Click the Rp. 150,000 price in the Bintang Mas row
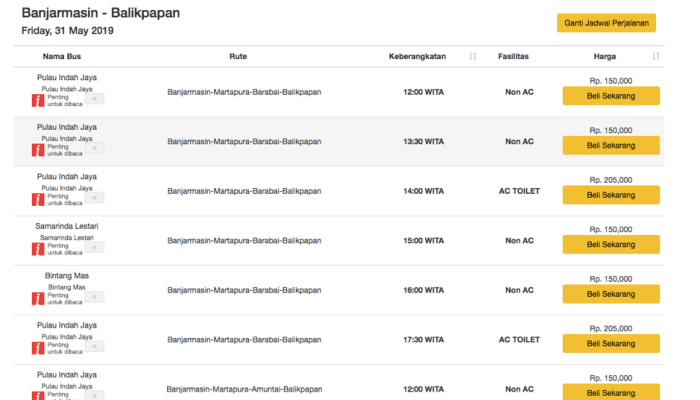The height and width of the screenshot is (400, 700). [x=611, y=279]
